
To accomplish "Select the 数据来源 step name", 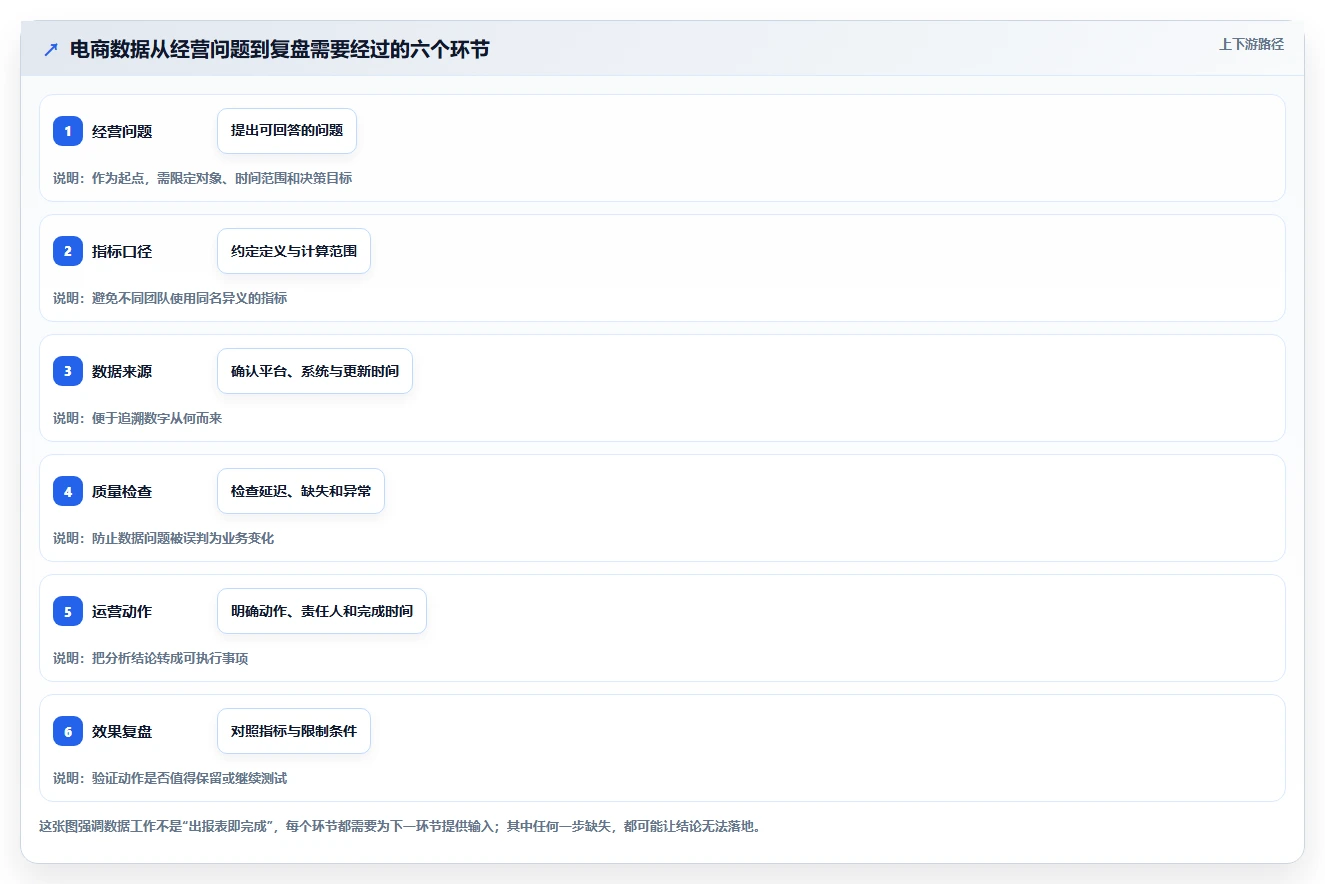I will [x=122, y=371].
